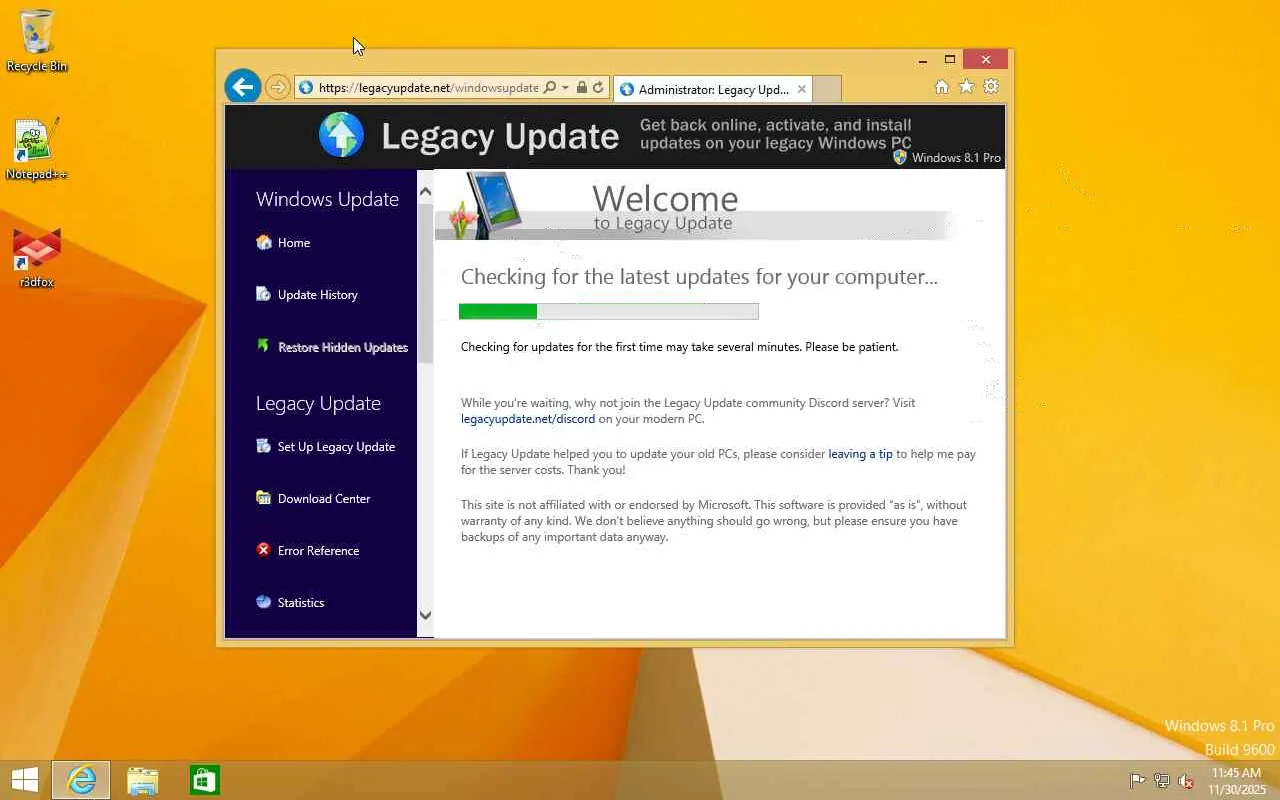Click the "Please be patient" status message
The height and width of the screenshot is (800, 1280).
(x=680, y=347)
